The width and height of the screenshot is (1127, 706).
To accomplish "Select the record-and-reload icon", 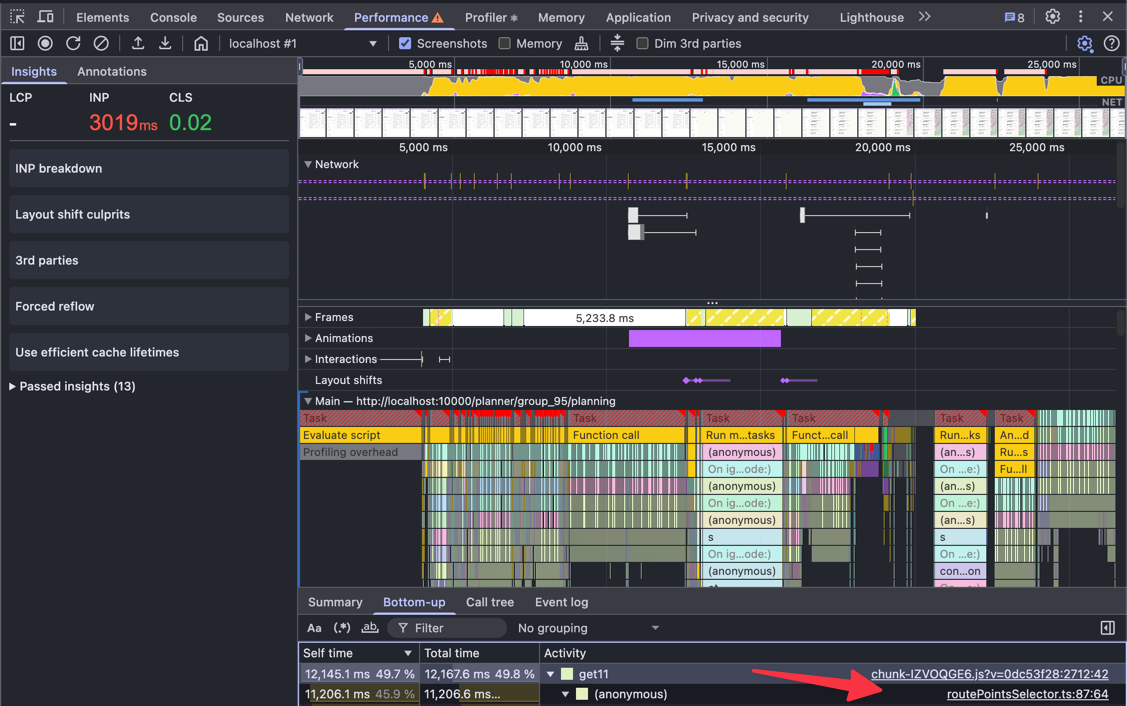I will click(72, 44).
